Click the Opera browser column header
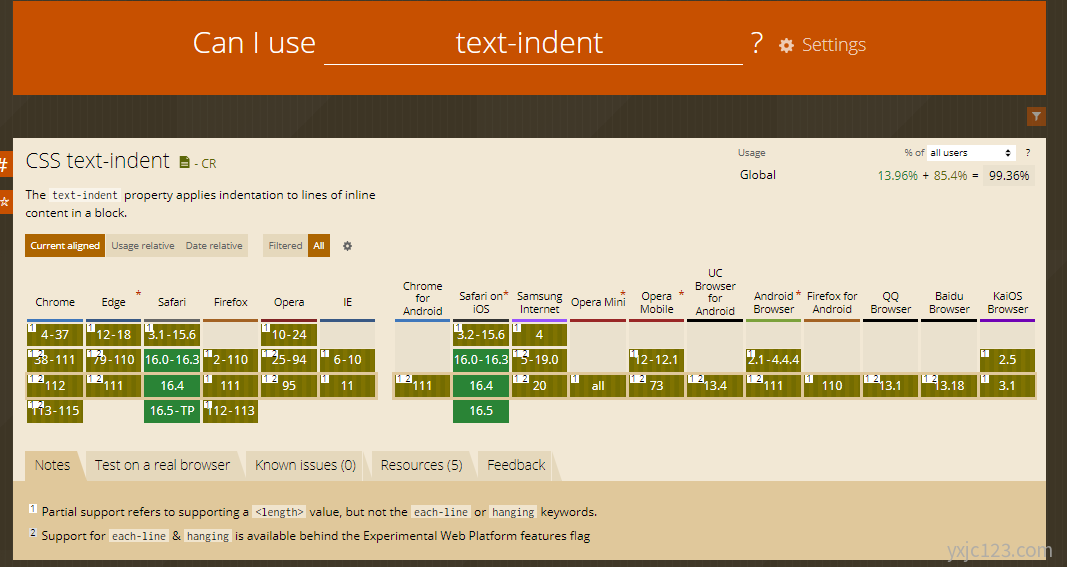The image size is (1067, 567). pyautogui.click(x=289, y=302)
